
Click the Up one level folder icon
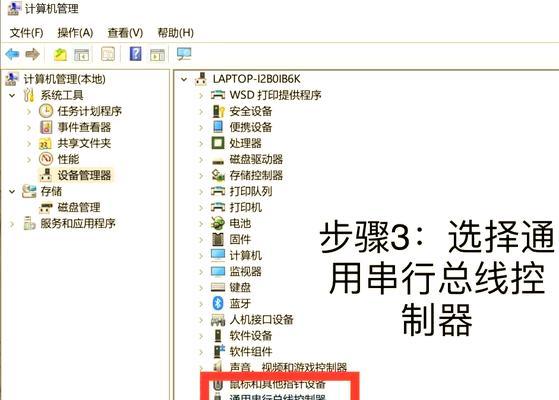tap(60, 55)
